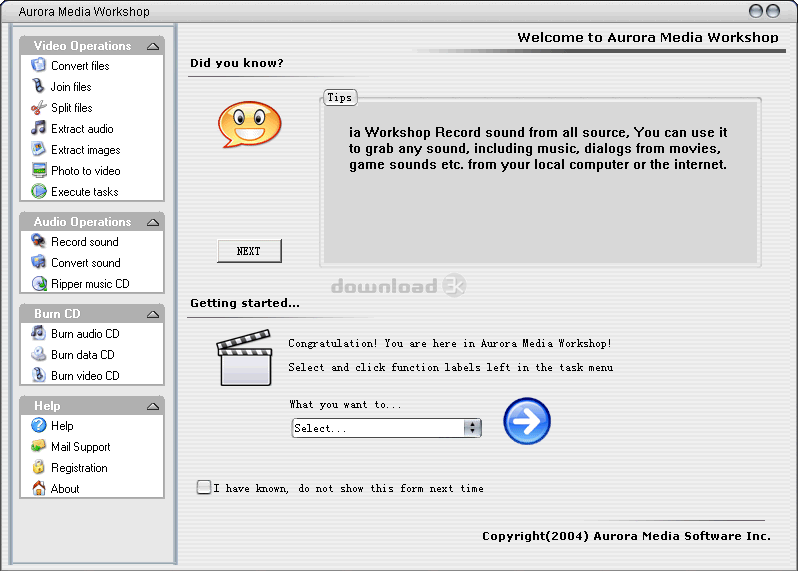Click the Burn audio CD icon
Screen dimensions: 798x571
(x=39, y=333)
